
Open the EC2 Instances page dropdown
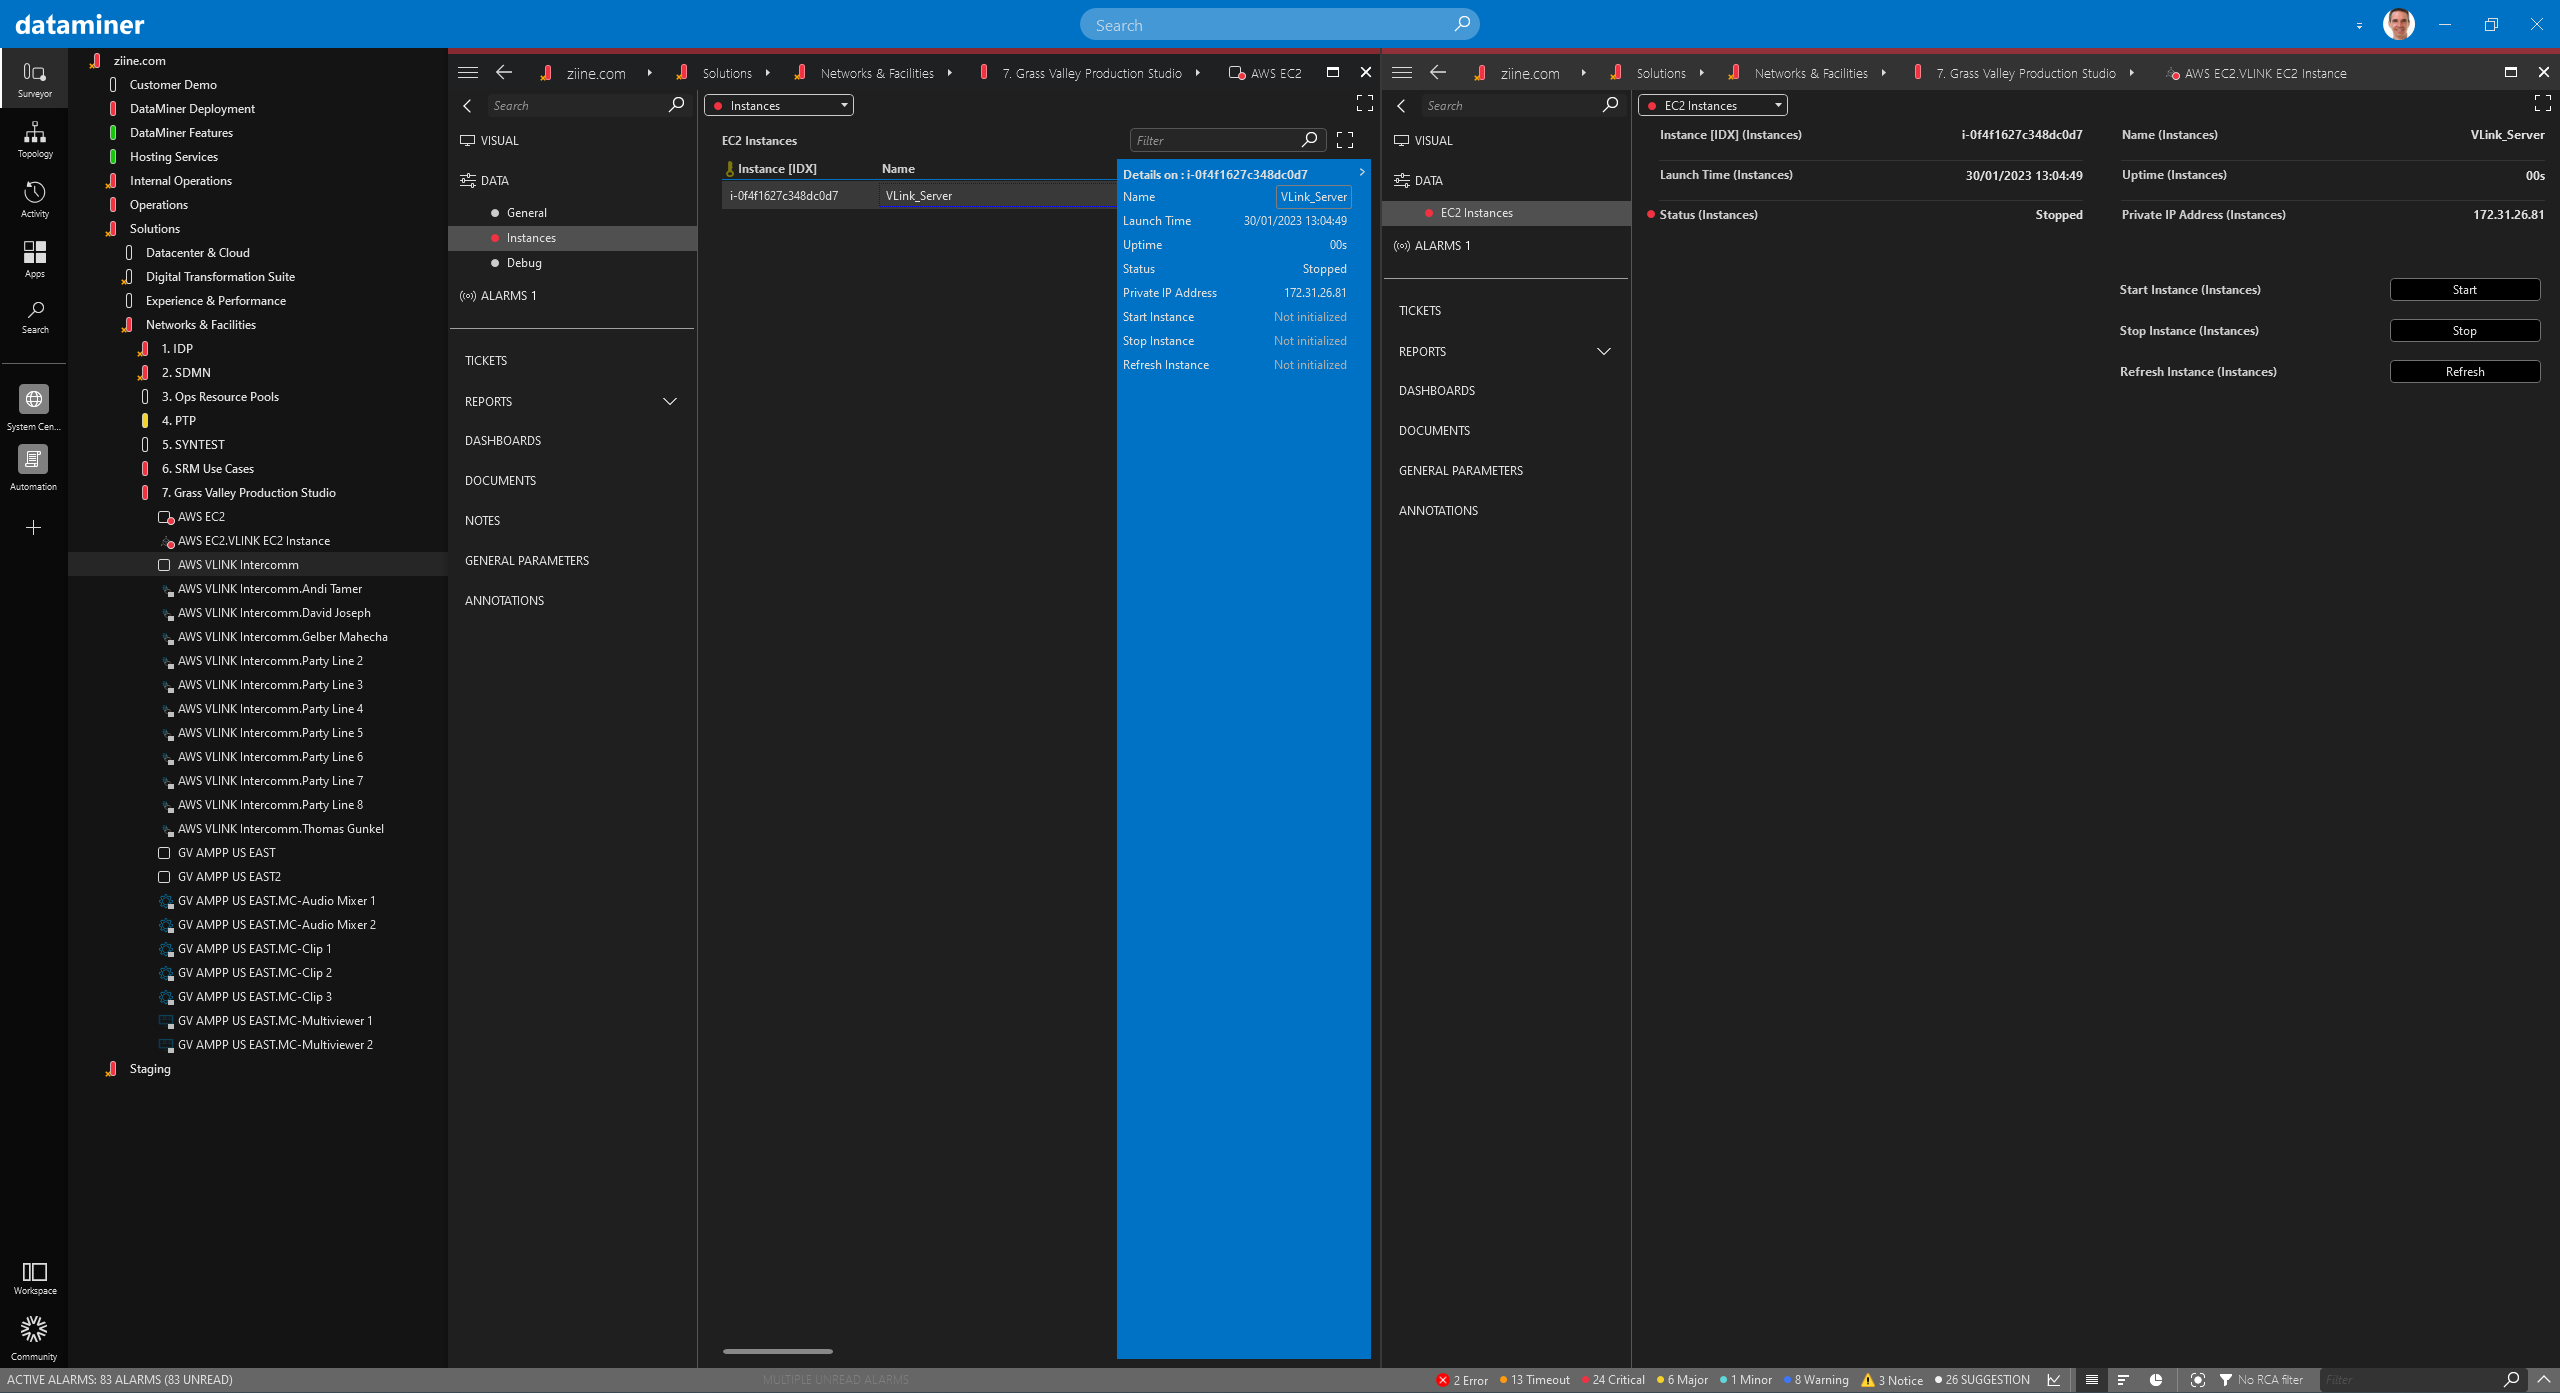[x=1713, y=105]
